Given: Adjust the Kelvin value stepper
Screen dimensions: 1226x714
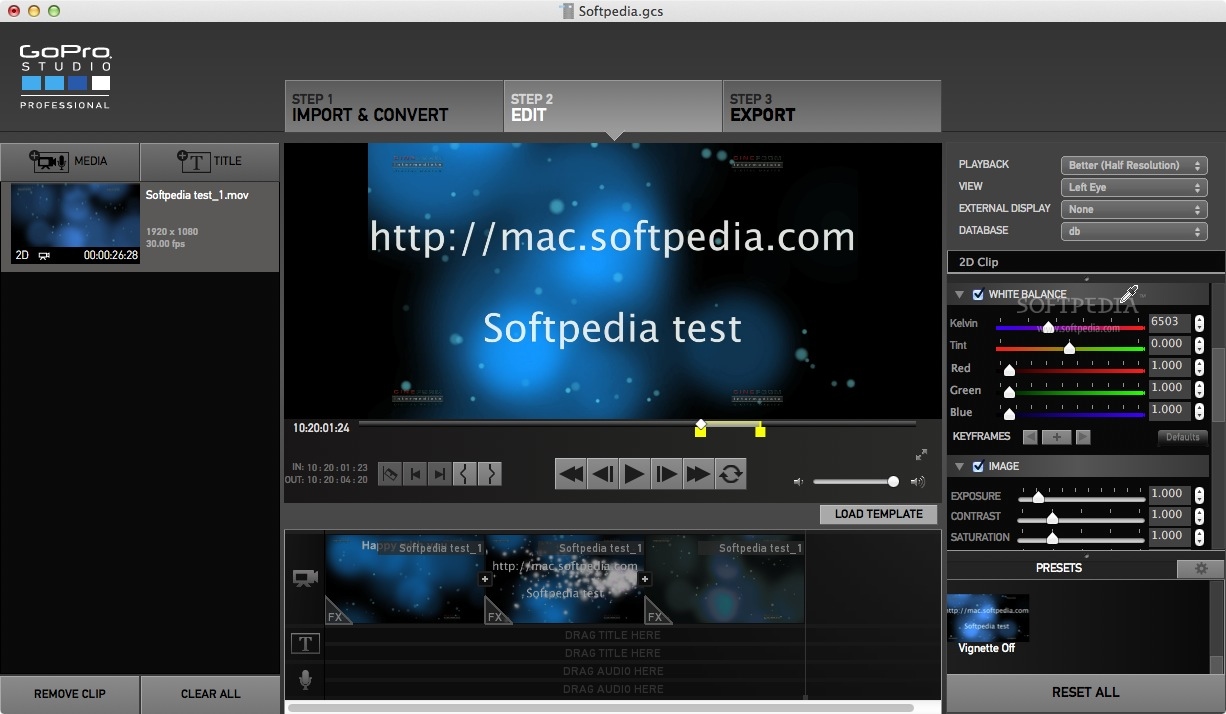Looking at the screenshot, I should point(1199,323).
